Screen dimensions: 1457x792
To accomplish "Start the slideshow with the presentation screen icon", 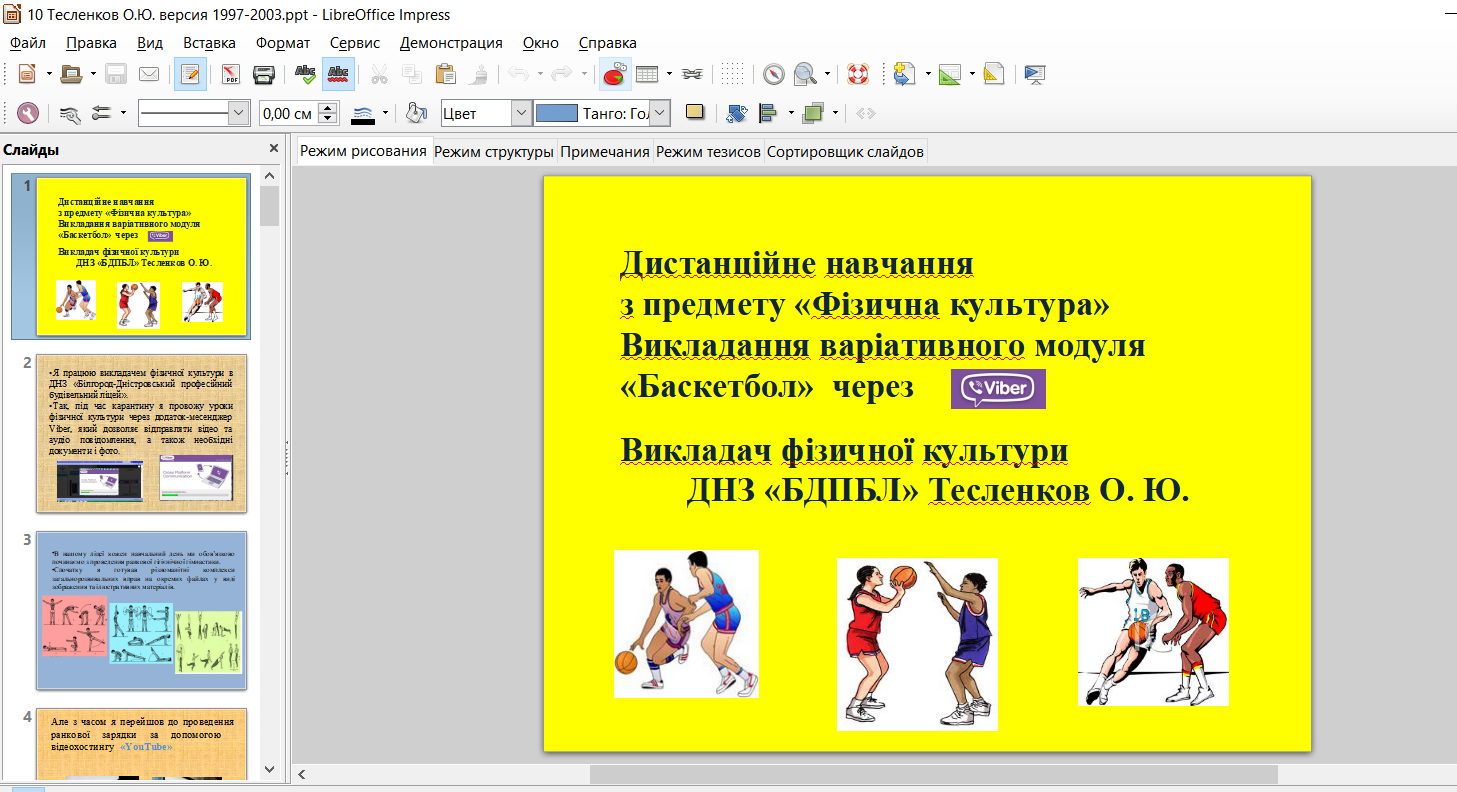I will tap(1034, 74).
